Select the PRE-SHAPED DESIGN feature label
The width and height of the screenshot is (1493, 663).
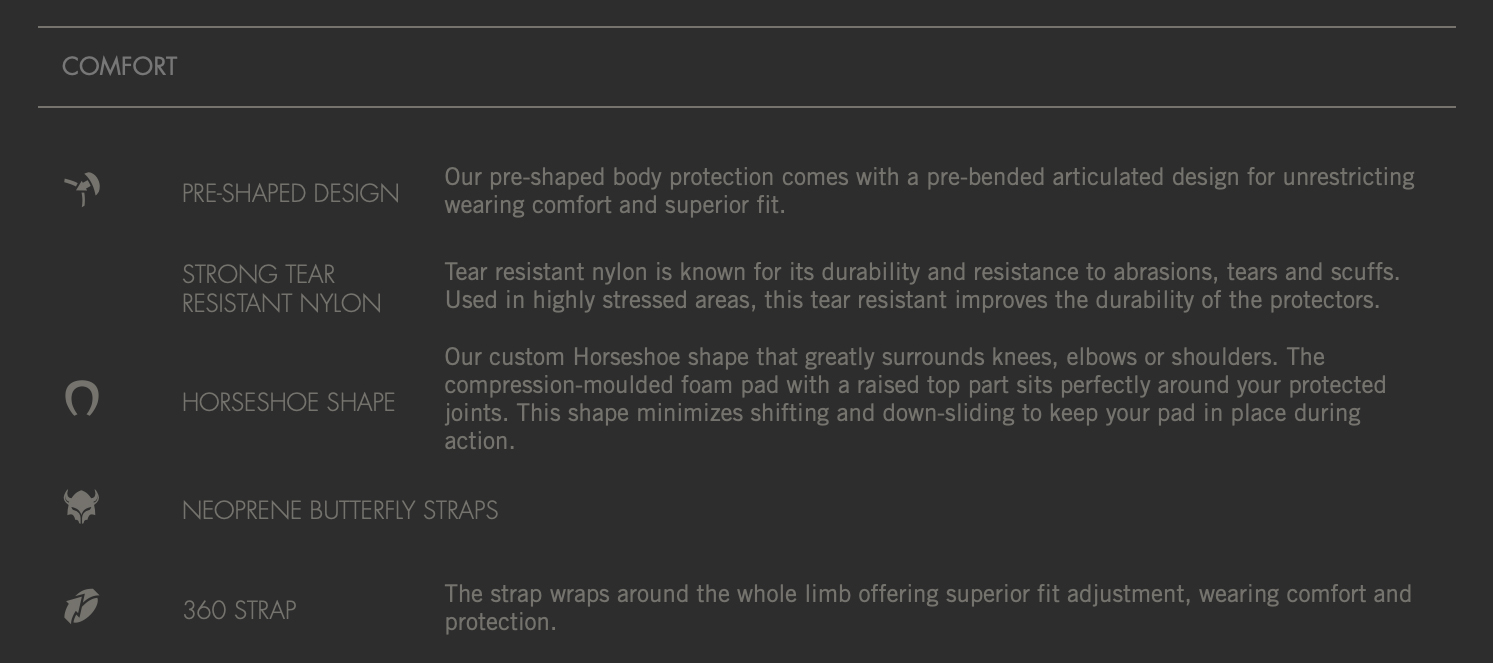(x=290, y=194)
